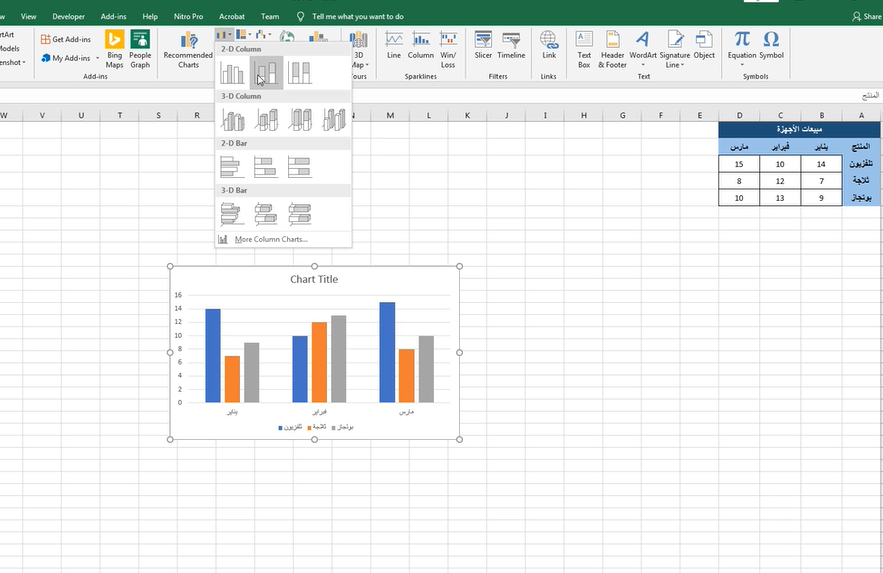This screenshot has height=573, width=883.
Task: Open Insert Waterfall Chart dropdown
Action: (x=263, y=35)
